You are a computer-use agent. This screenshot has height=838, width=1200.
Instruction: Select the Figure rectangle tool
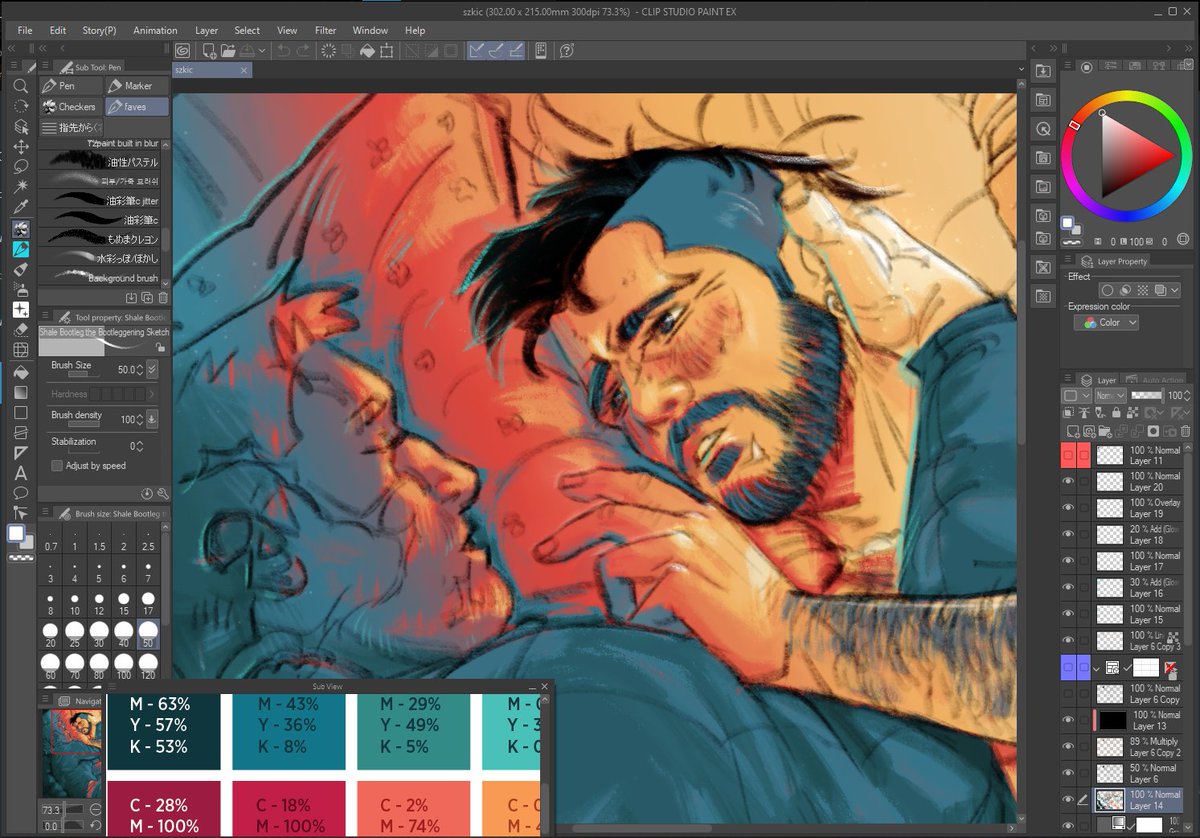point(20,412)
